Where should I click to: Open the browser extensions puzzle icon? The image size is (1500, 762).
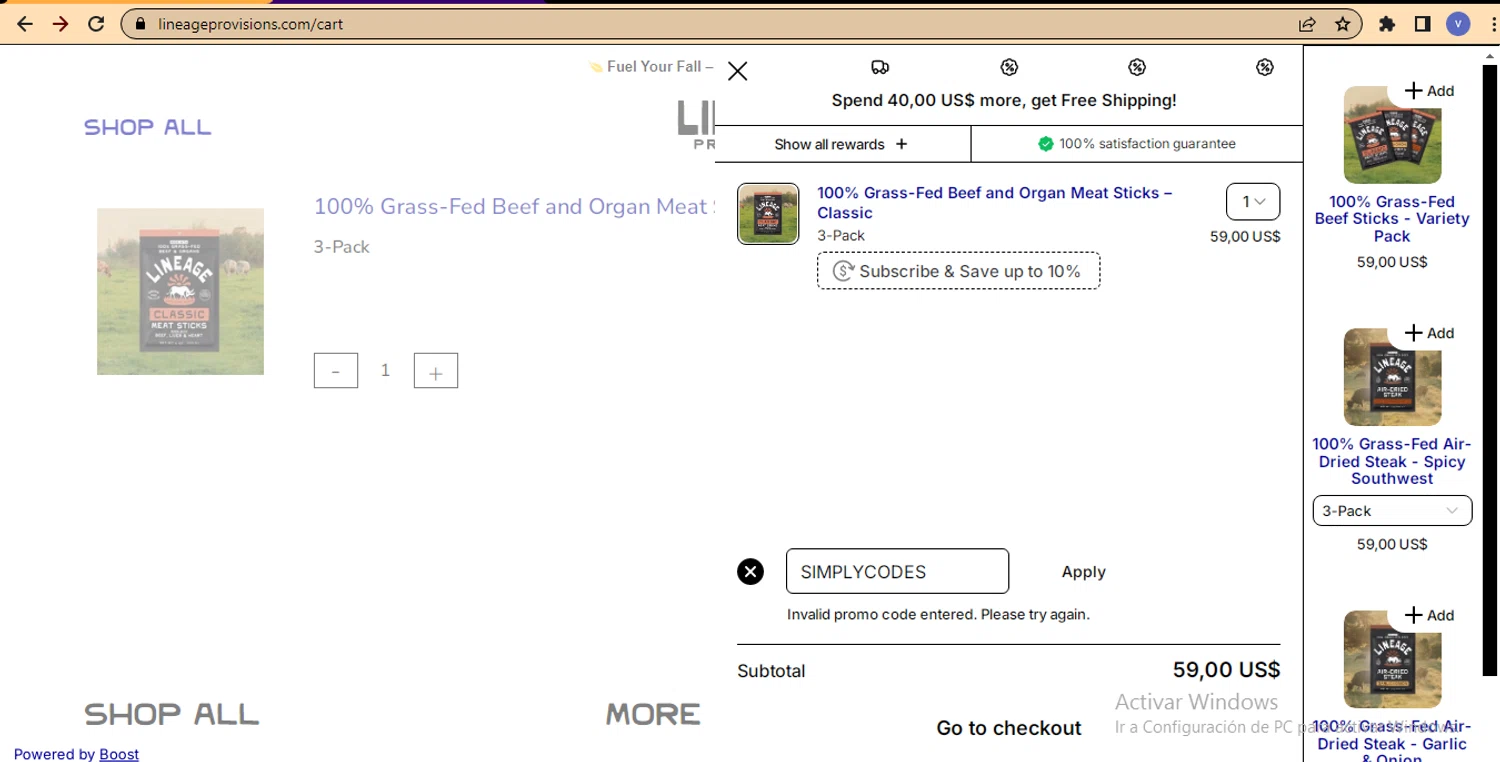tap(1387, 24)
